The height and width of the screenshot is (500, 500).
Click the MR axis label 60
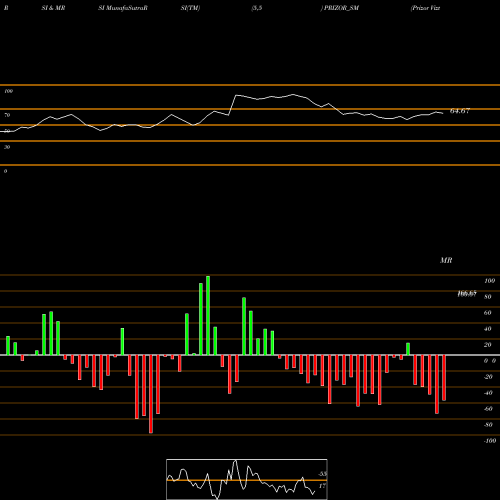(x=488, y=313)
